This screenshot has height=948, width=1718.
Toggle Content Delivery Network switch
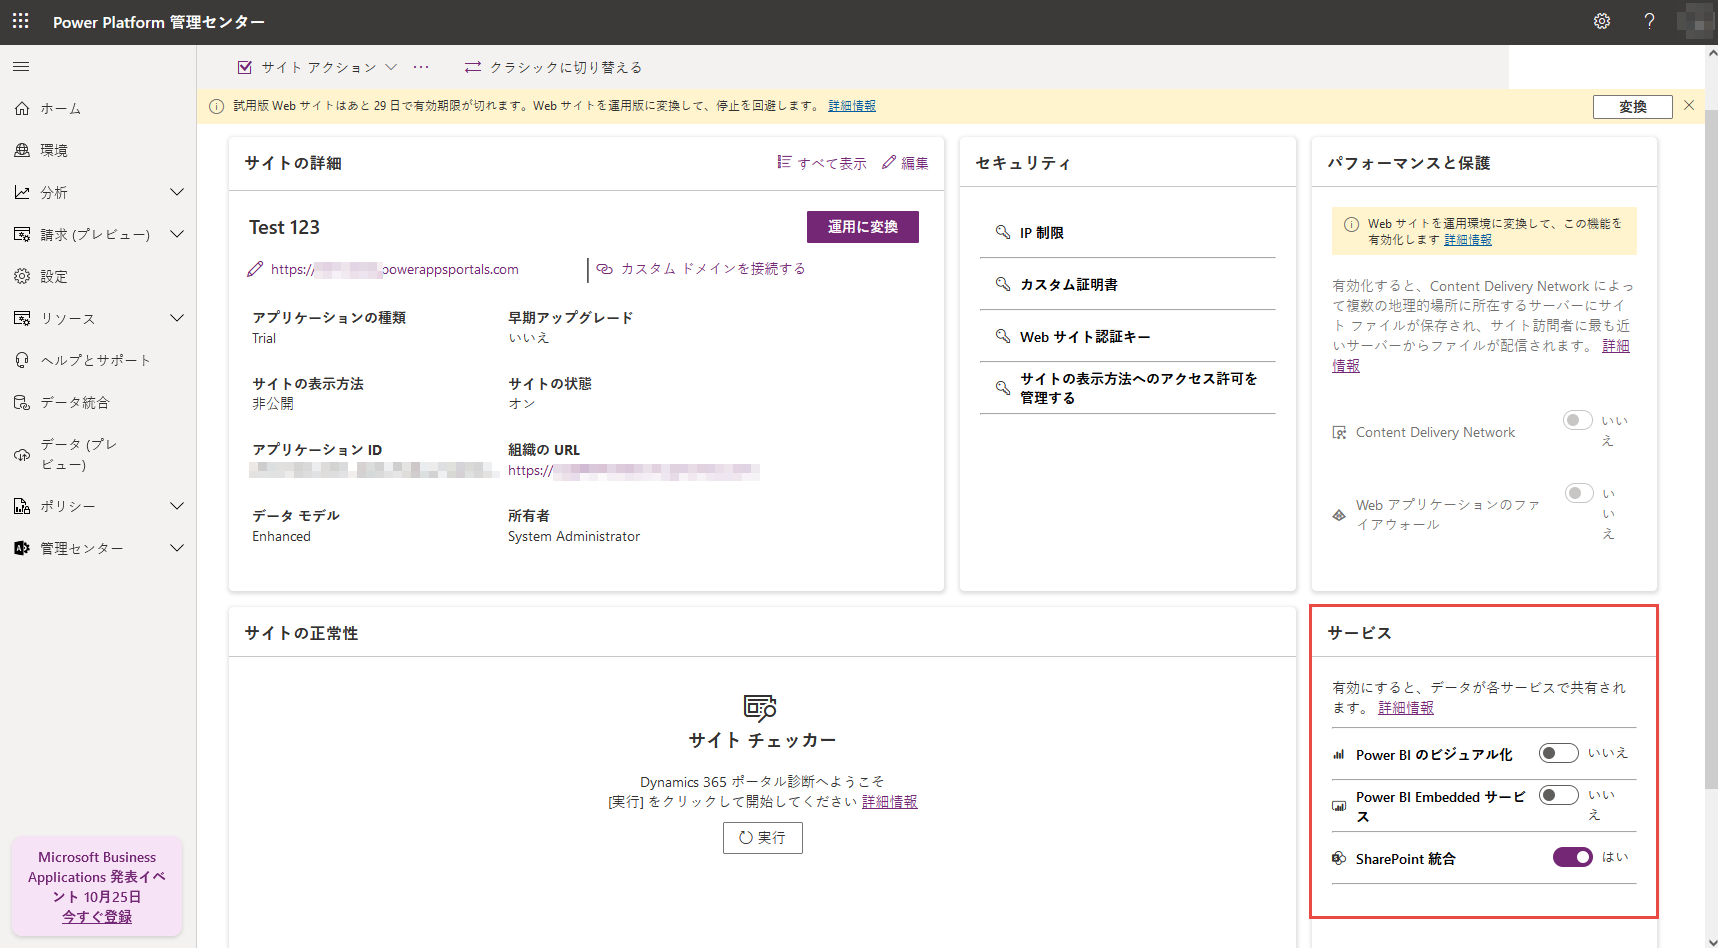(x=1578, y=420)
